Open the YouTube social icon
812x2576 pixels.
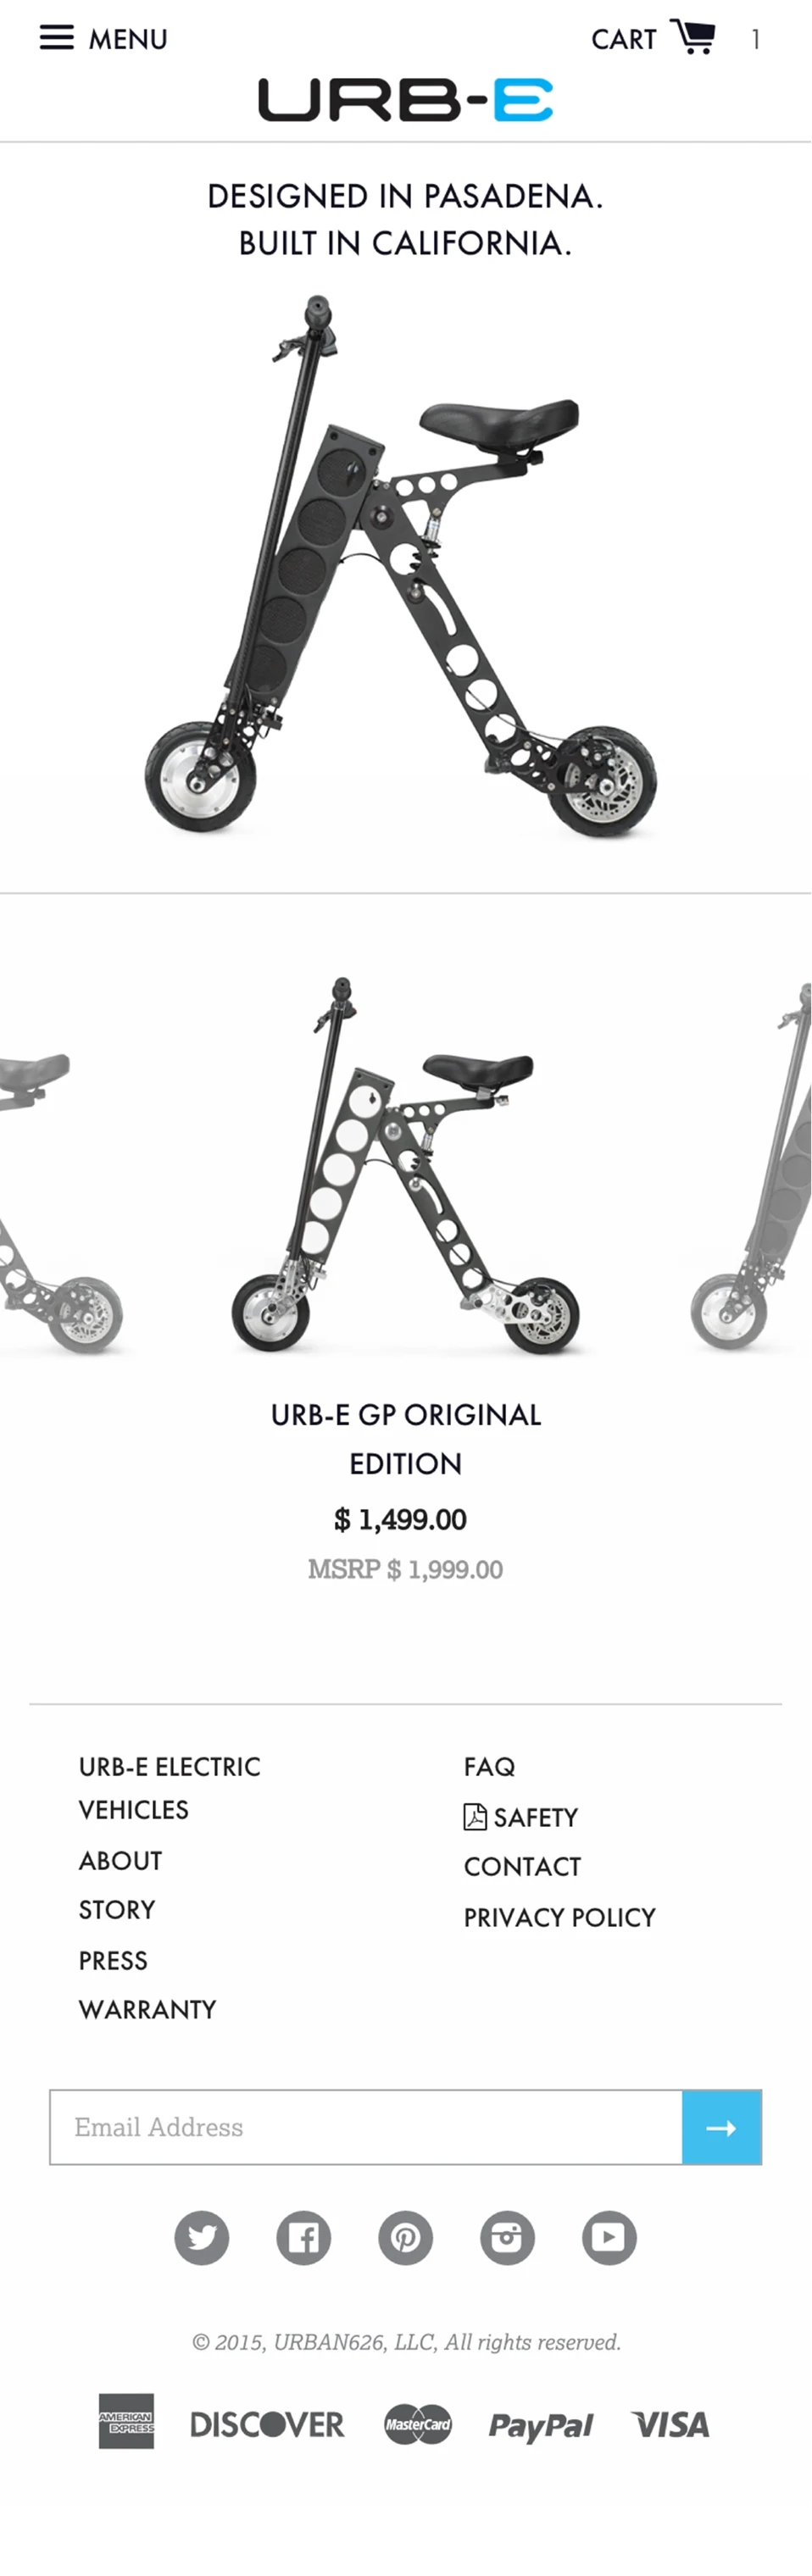(x=610, y=2237)
